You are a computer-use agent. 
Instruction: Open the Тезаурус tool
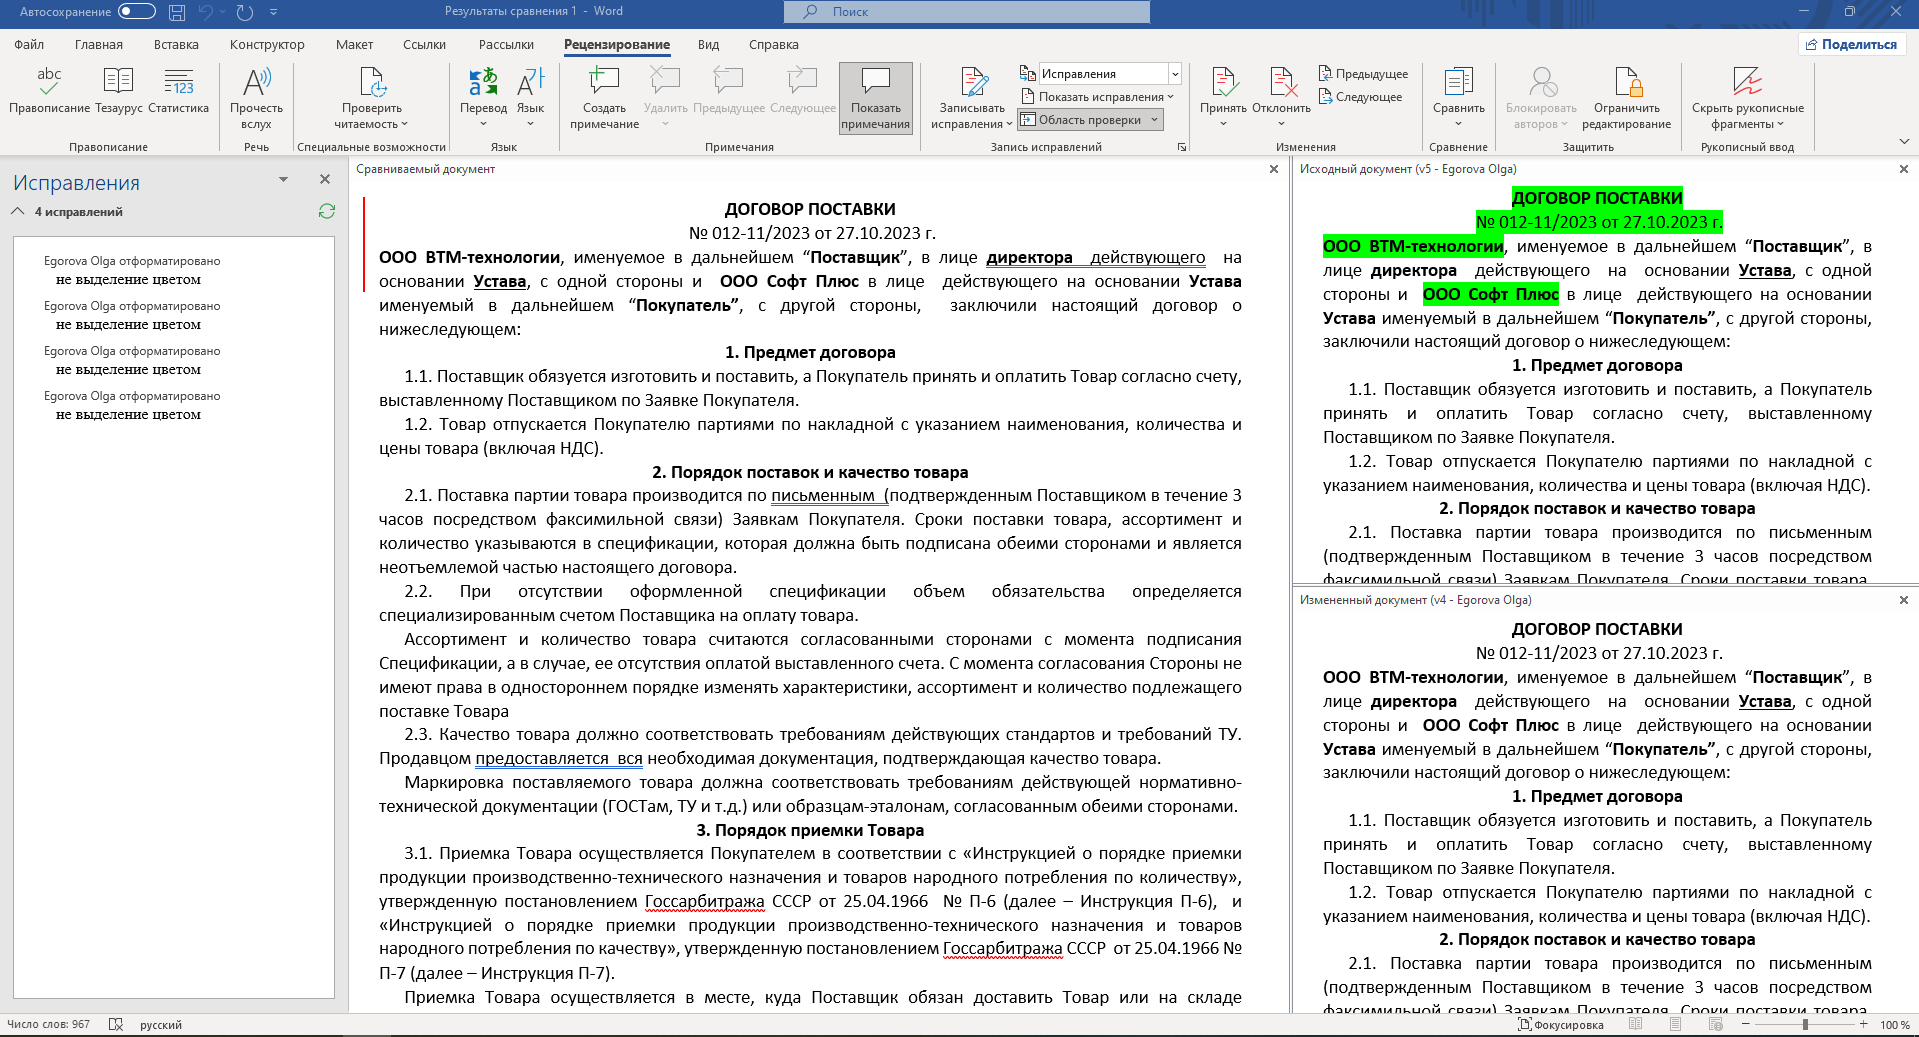point(119,90)
